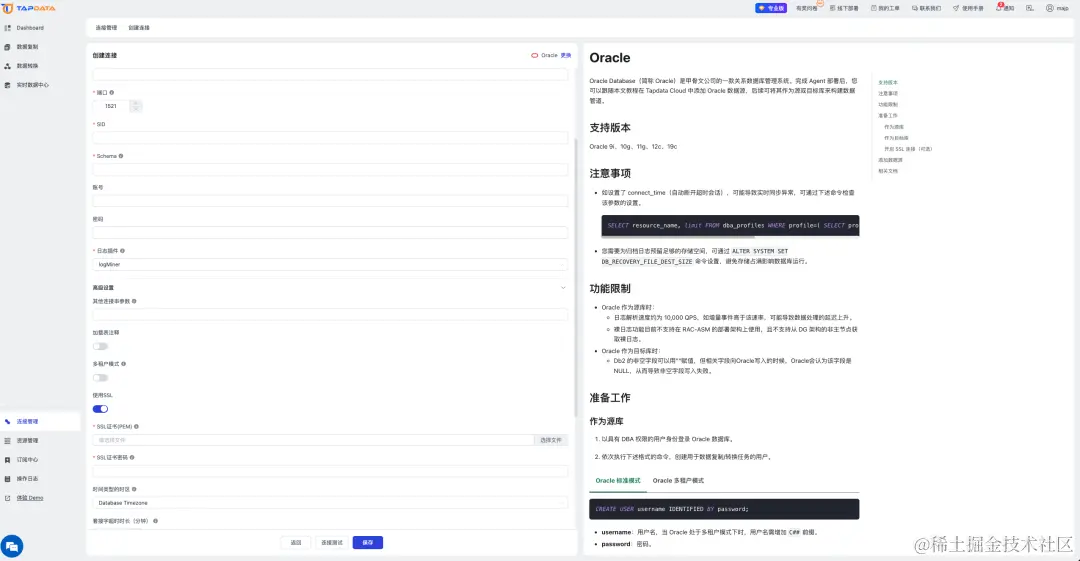Open the 体验 Demo link
The image size is (1080, 561).
30,498
